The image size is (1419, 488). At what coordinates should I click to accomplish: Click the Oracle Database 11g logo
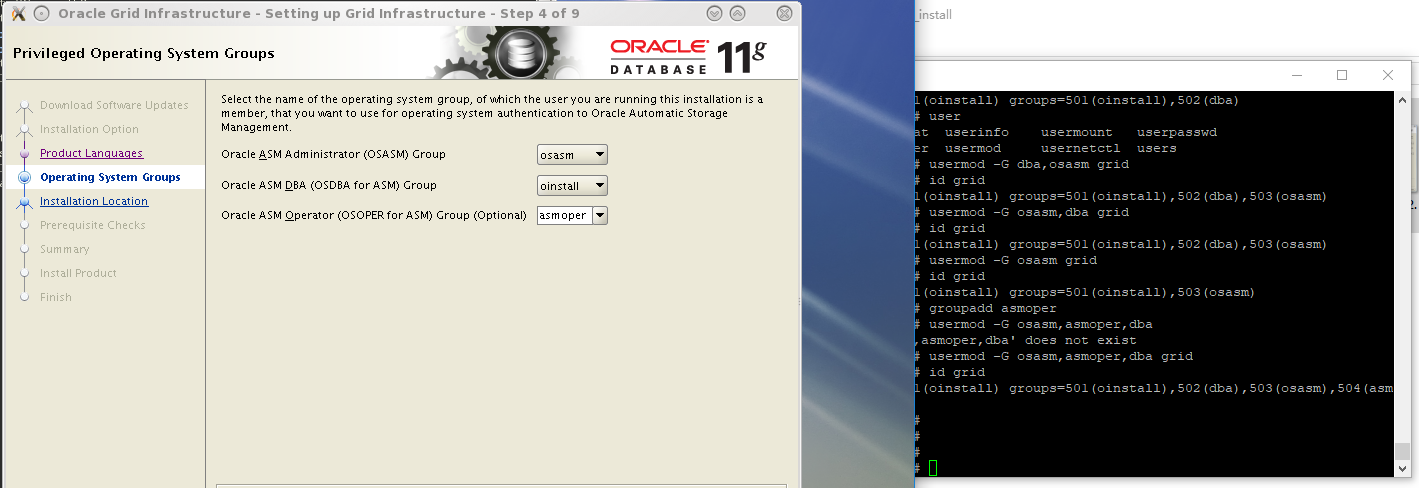pos(687,57)
